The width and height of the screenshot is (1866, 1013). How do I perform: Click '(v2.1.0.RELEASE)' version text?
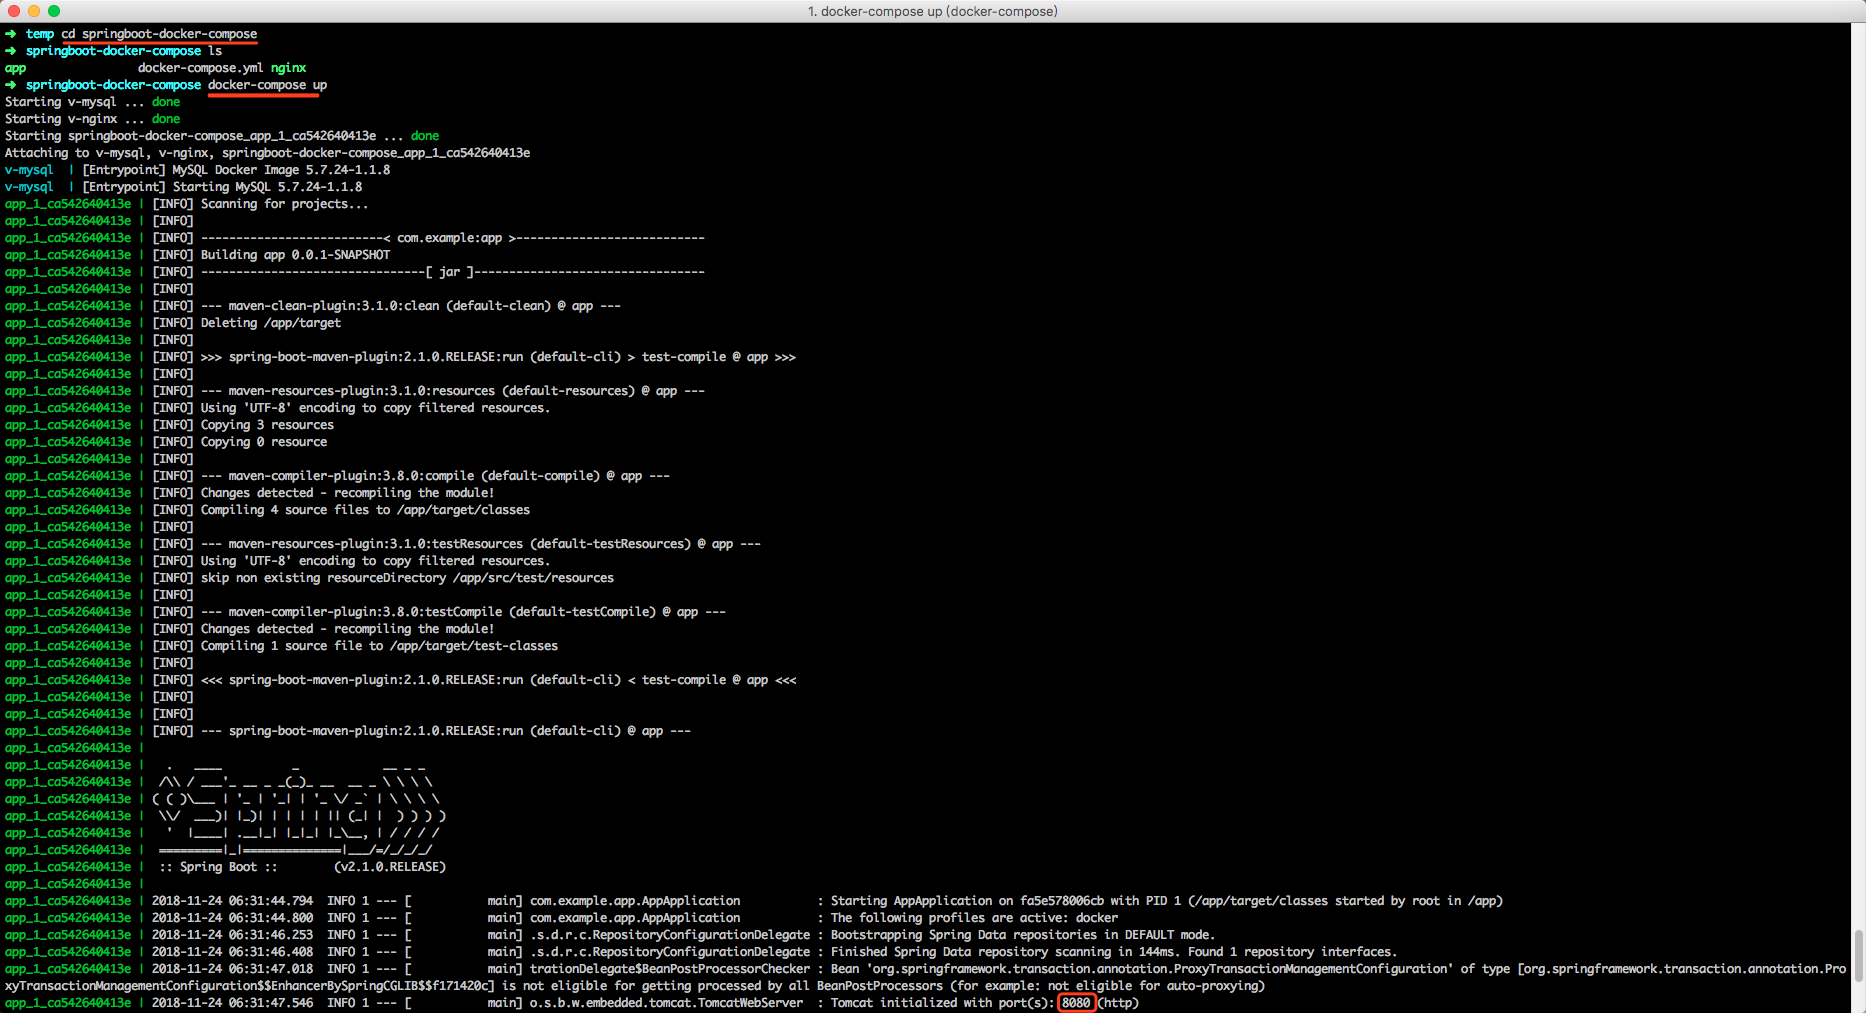point(390,867)
